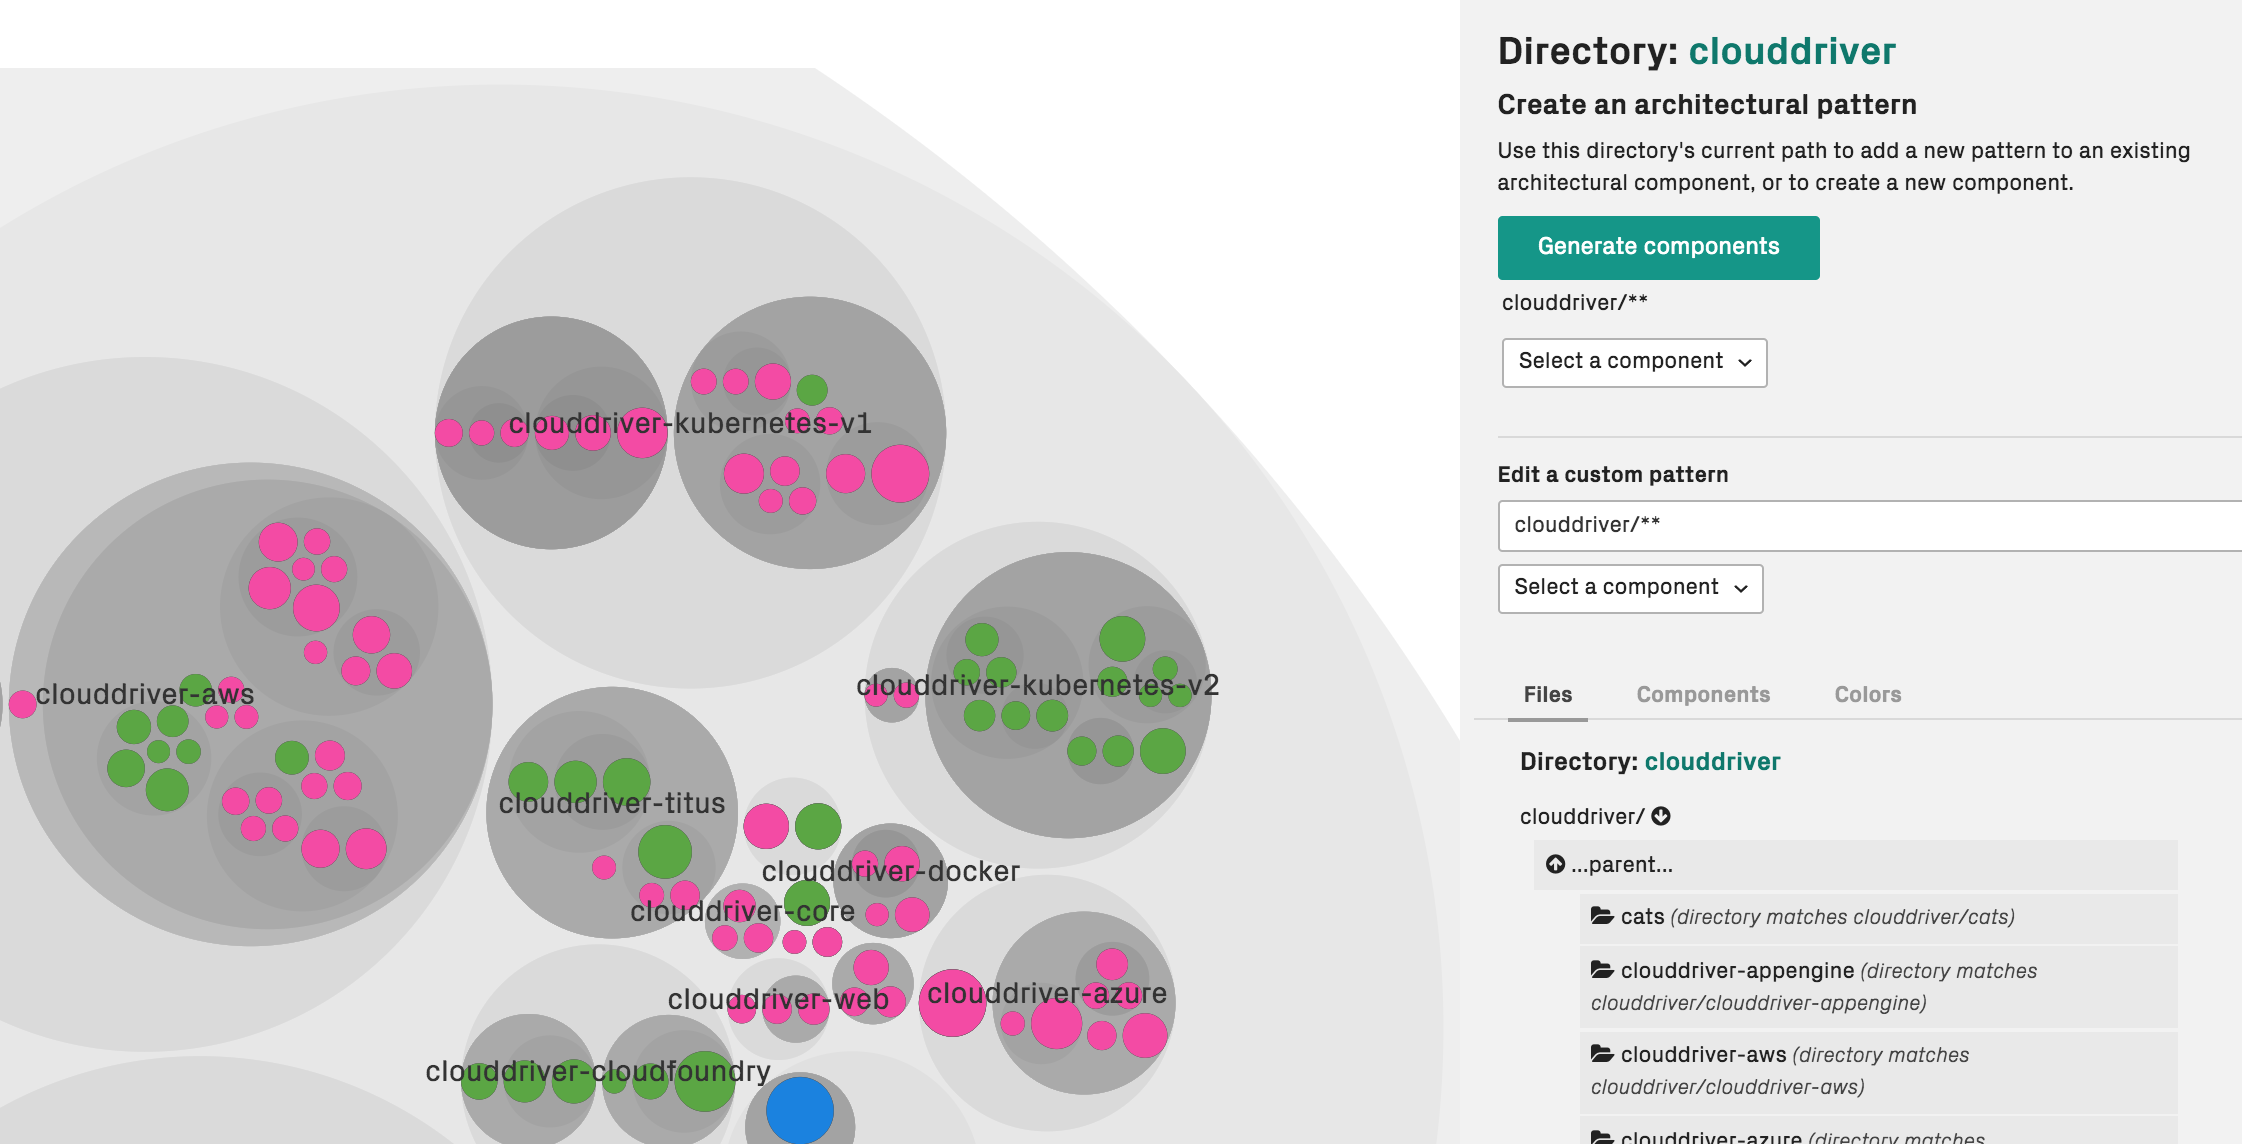
Task: Click the up-arrow icon on the parent row
Action: pyautogui.click(x=1556, y=864)
